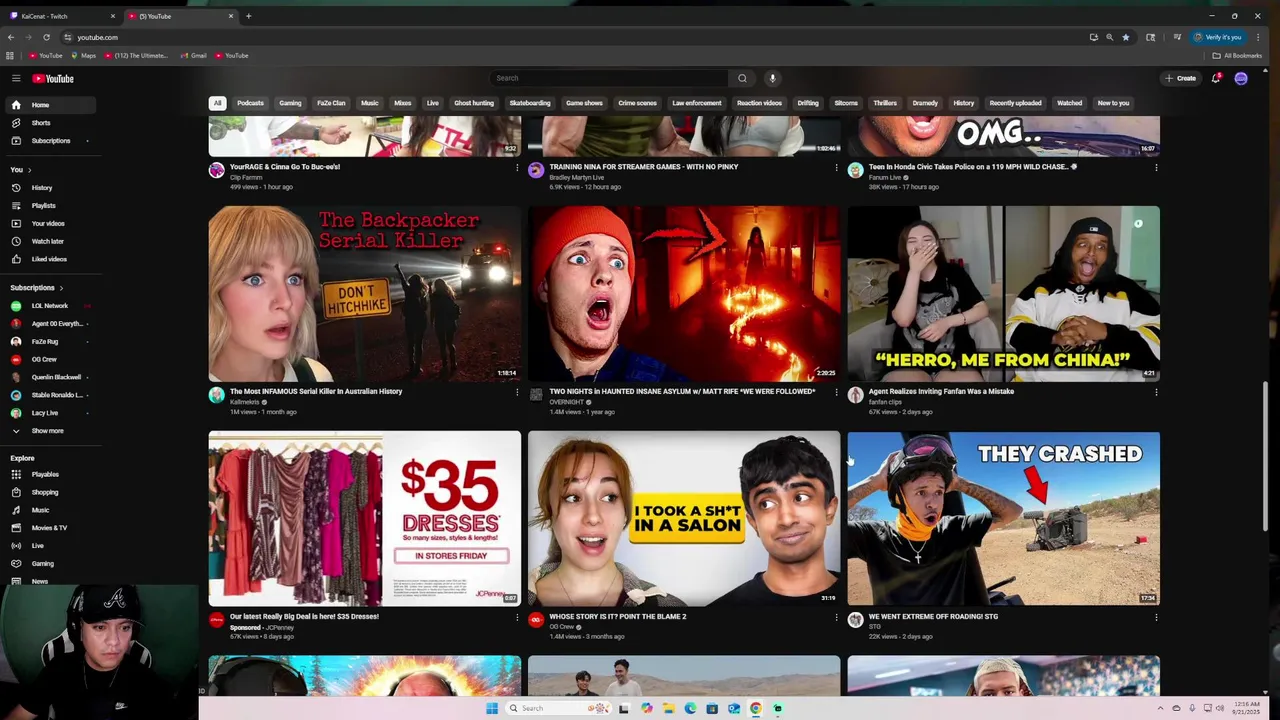
Task: Open the Quenlin Blackwell subscription
Action: tap(48, 377)
